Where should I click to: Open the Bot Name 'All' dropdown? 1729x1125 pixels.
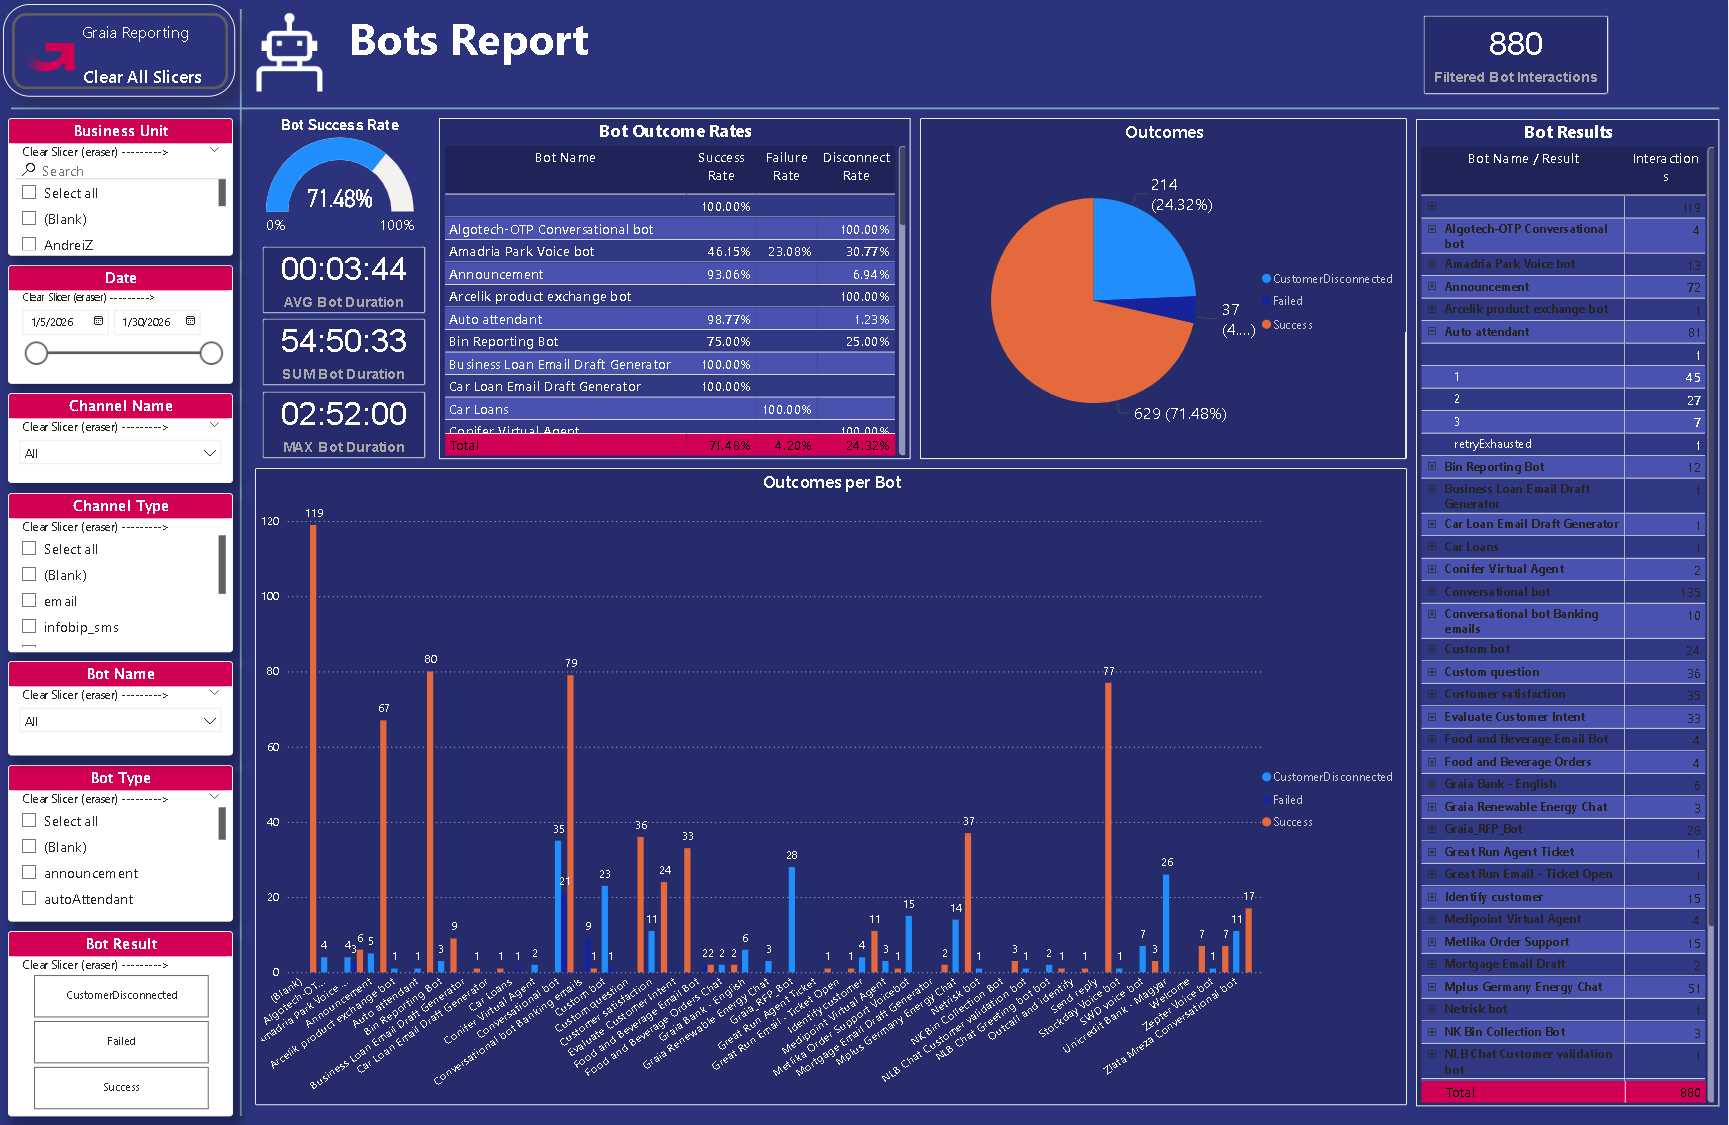point(120,721)
